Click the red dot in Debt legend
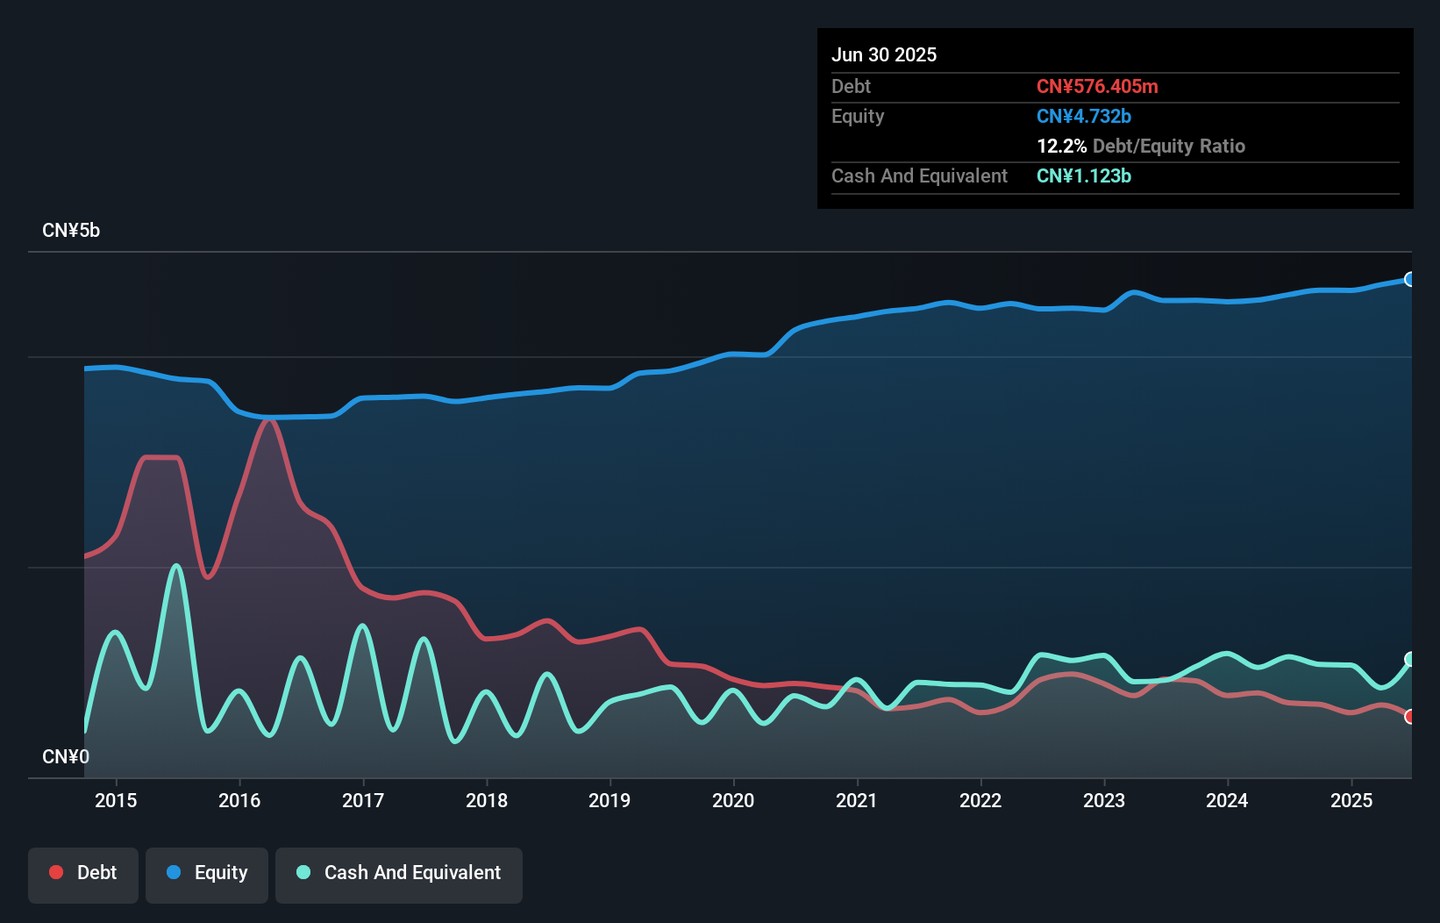The height and width of the screenshot is (923, 1440). tap(57, 873)
